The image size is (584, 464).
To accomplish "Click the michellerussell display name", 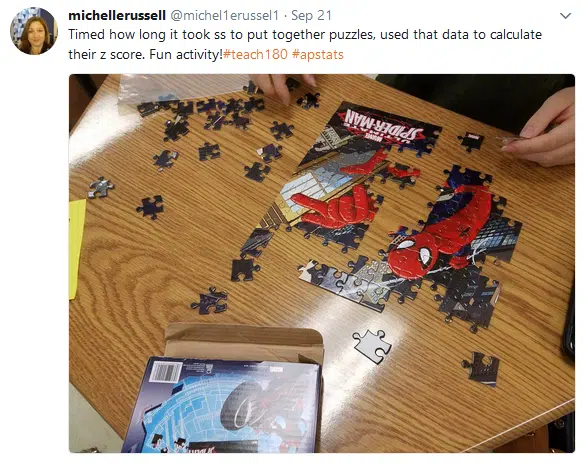I will [117, 16].
